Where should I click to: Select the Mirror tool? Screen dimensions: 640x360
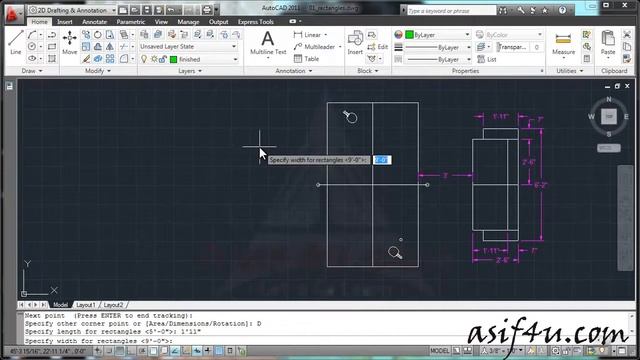tap(110, 47)
